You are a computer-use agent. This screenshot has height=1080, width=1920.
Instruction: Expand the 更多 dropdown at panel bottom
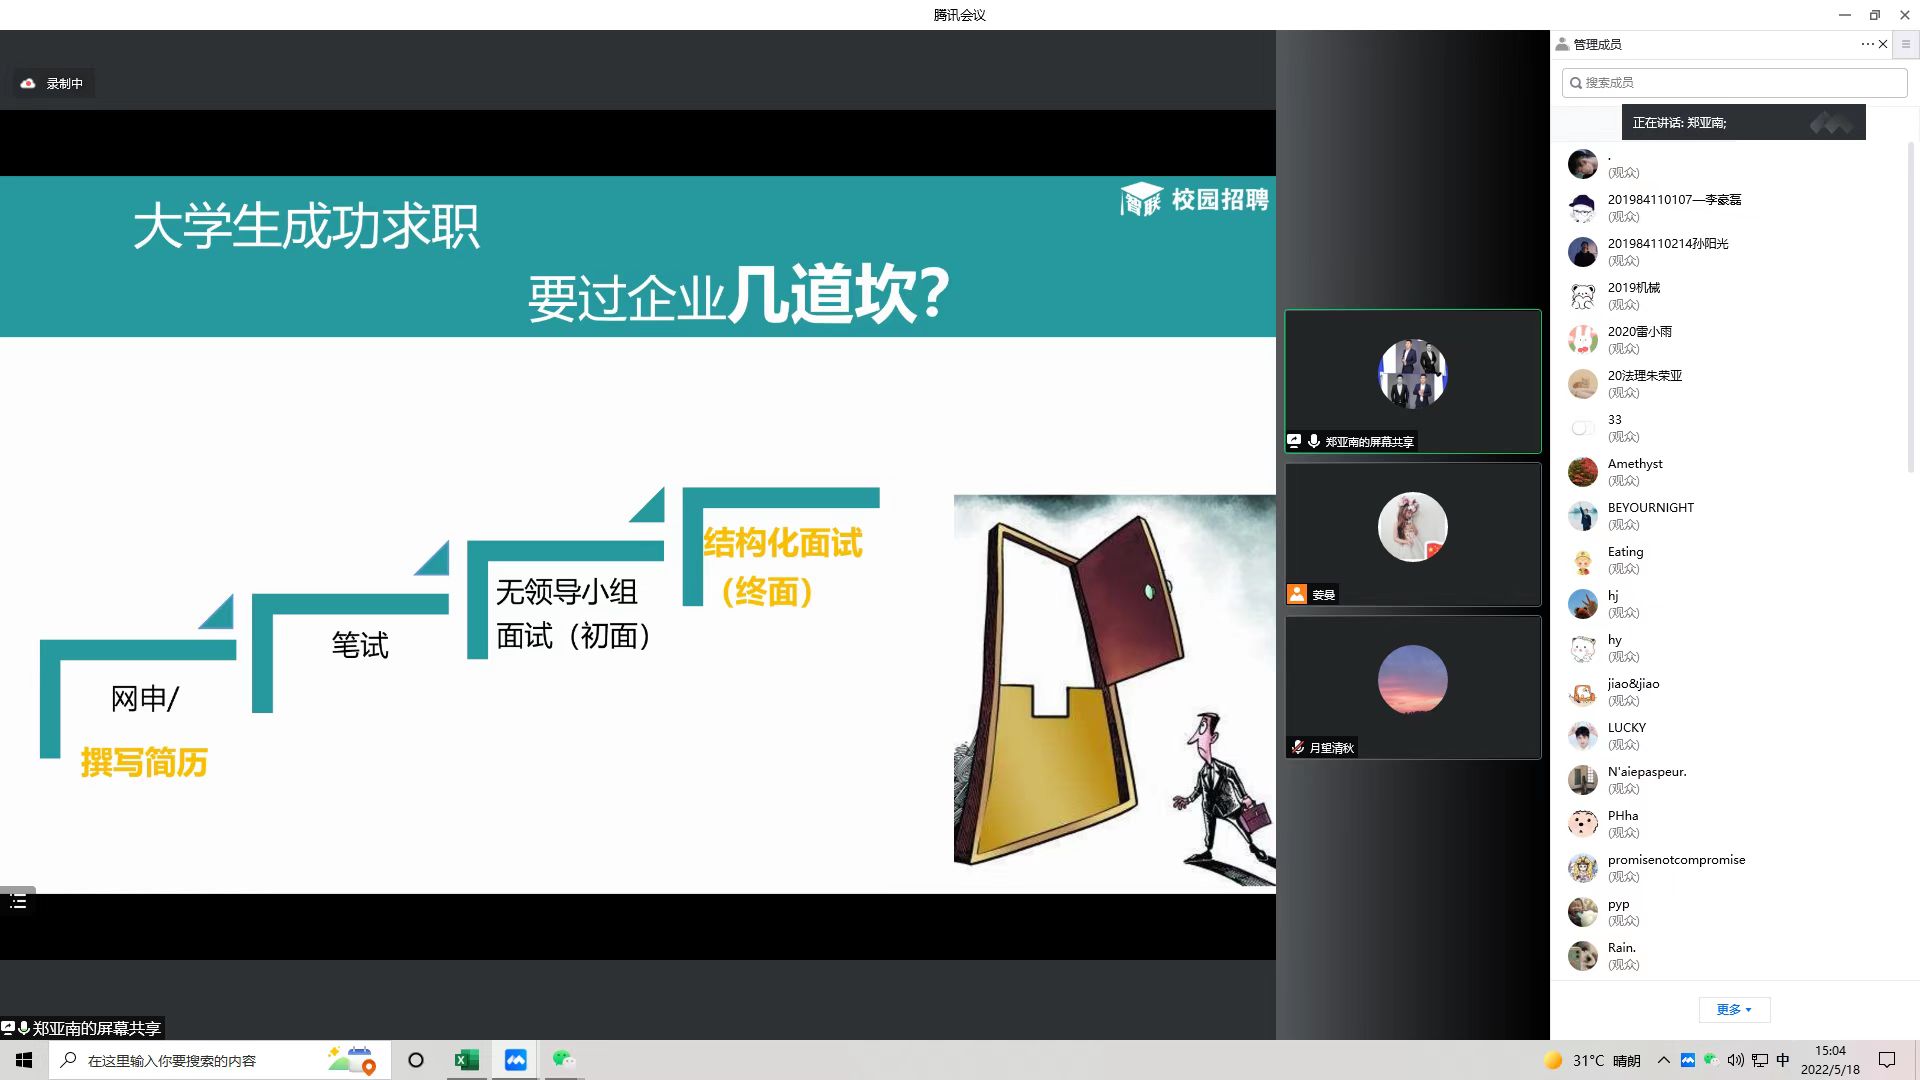[1734, 1009]
